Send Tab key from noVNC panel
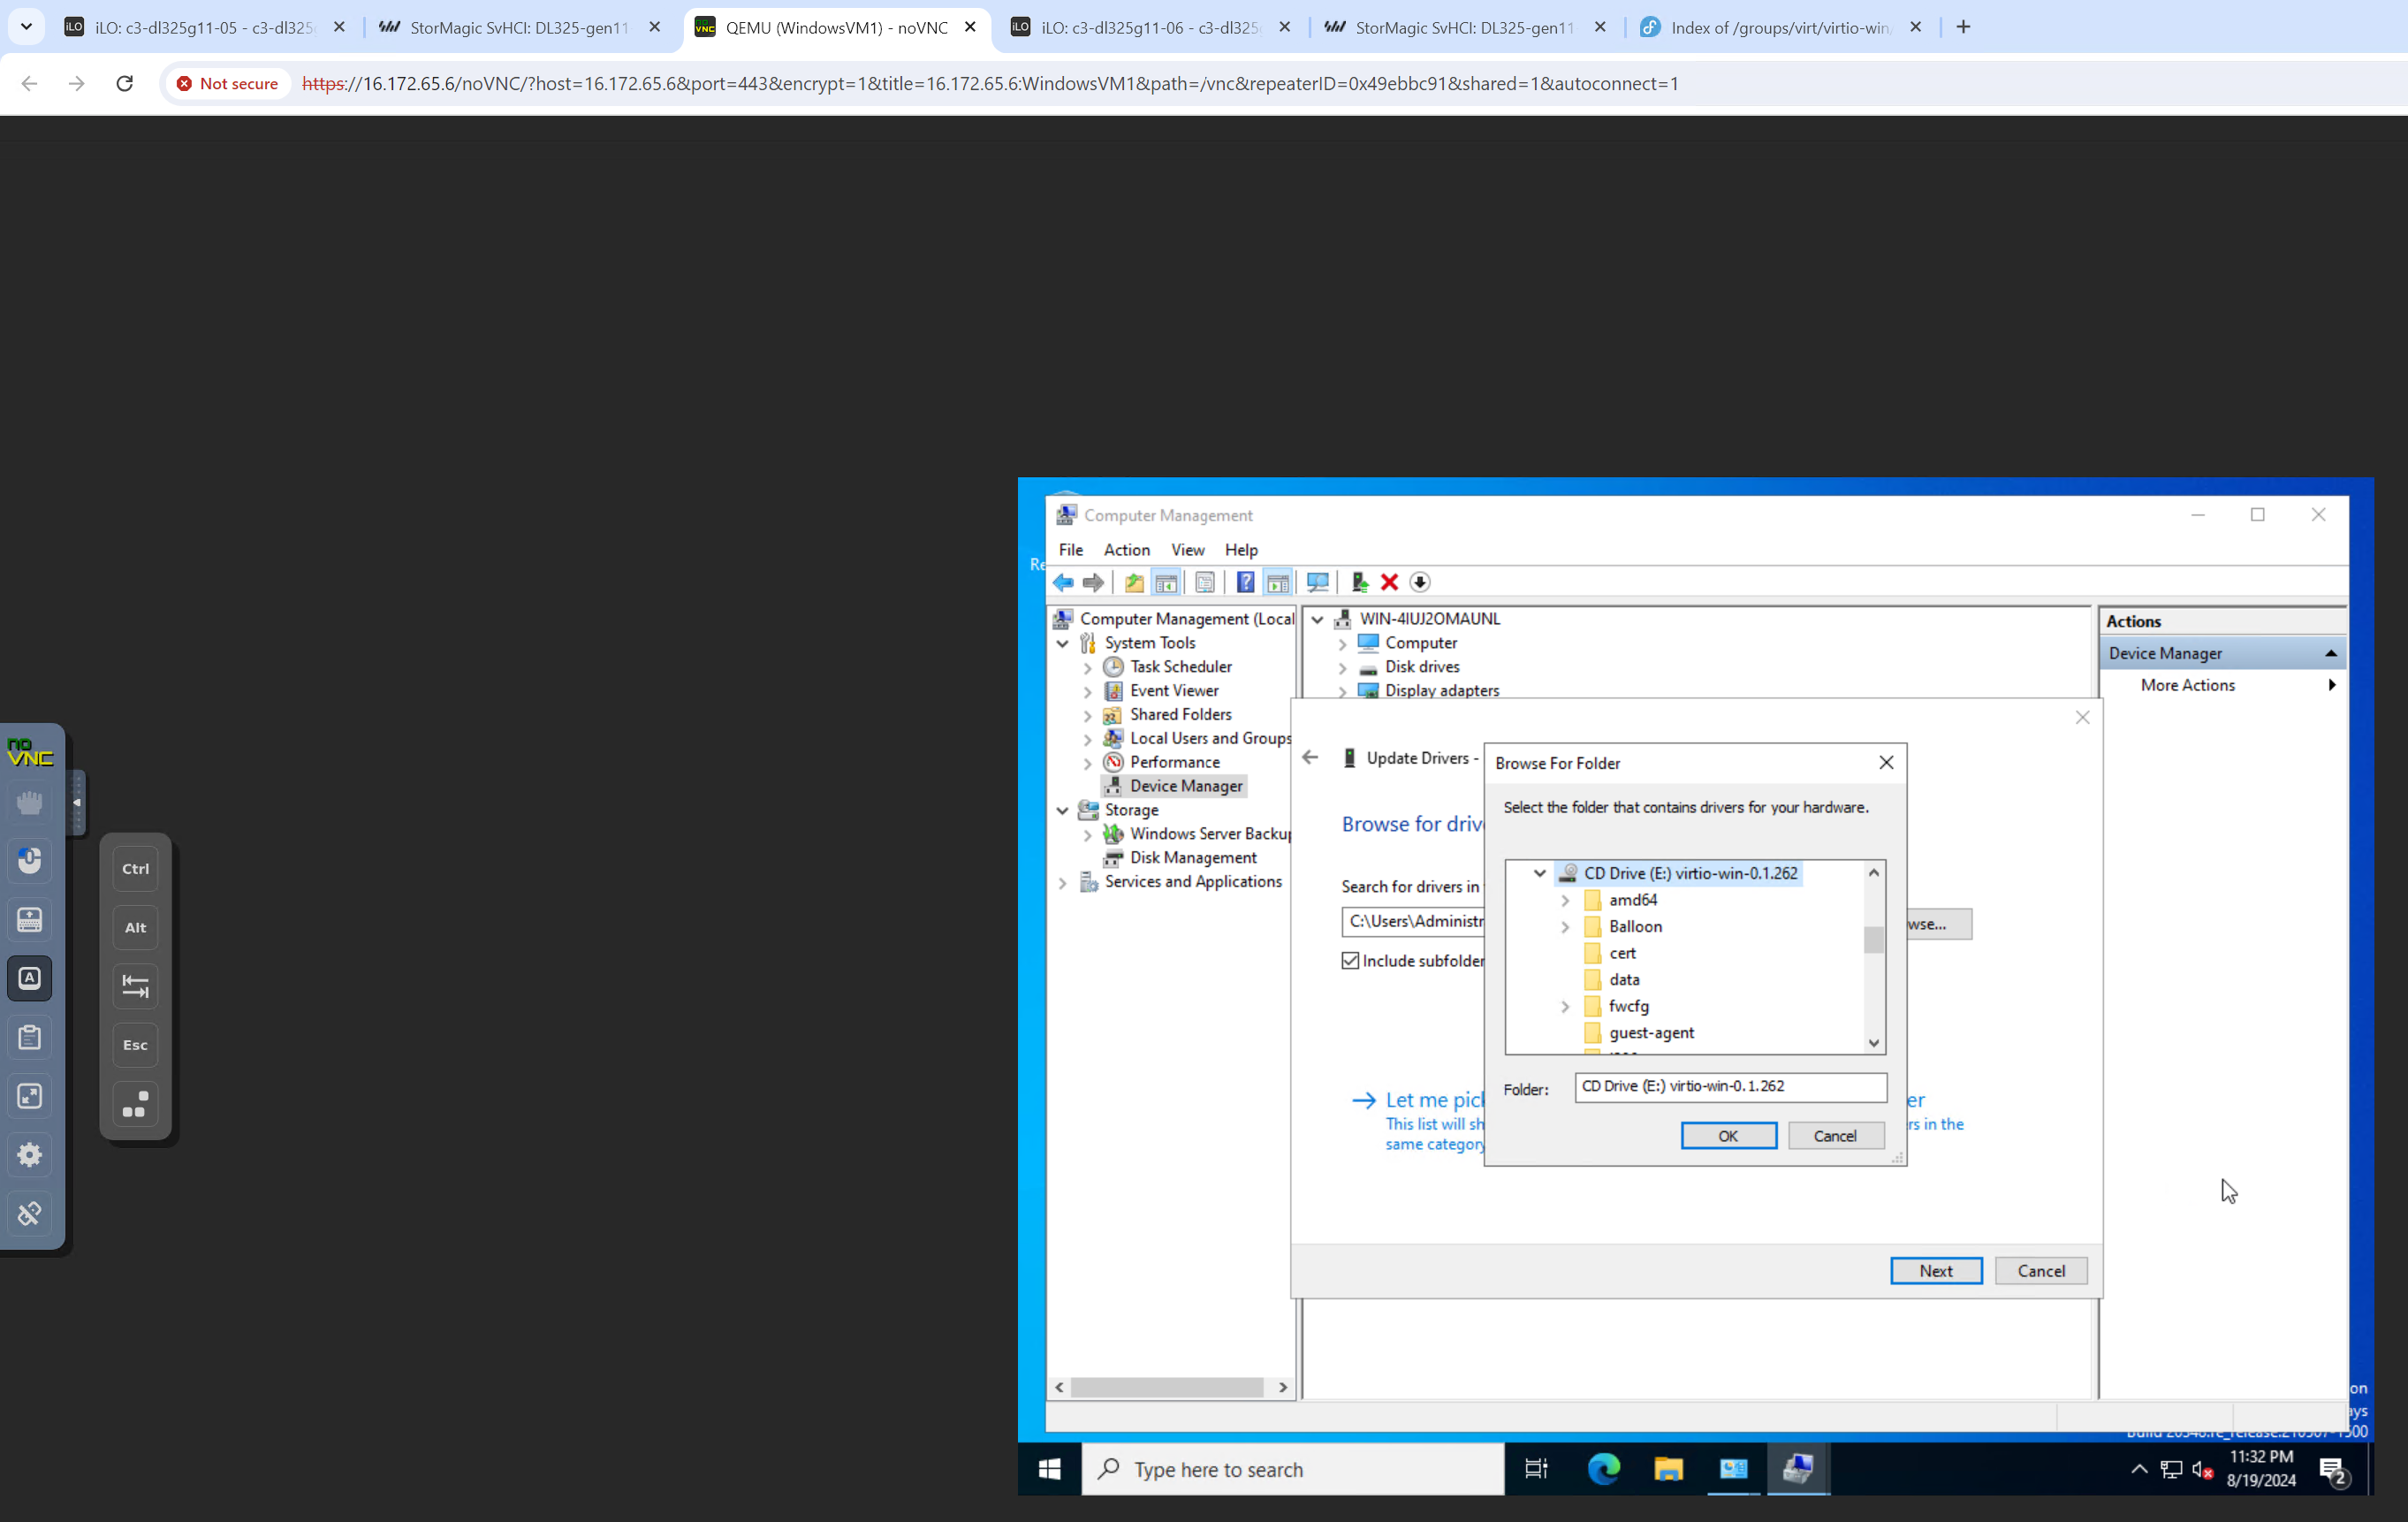 tap(136, 986)
